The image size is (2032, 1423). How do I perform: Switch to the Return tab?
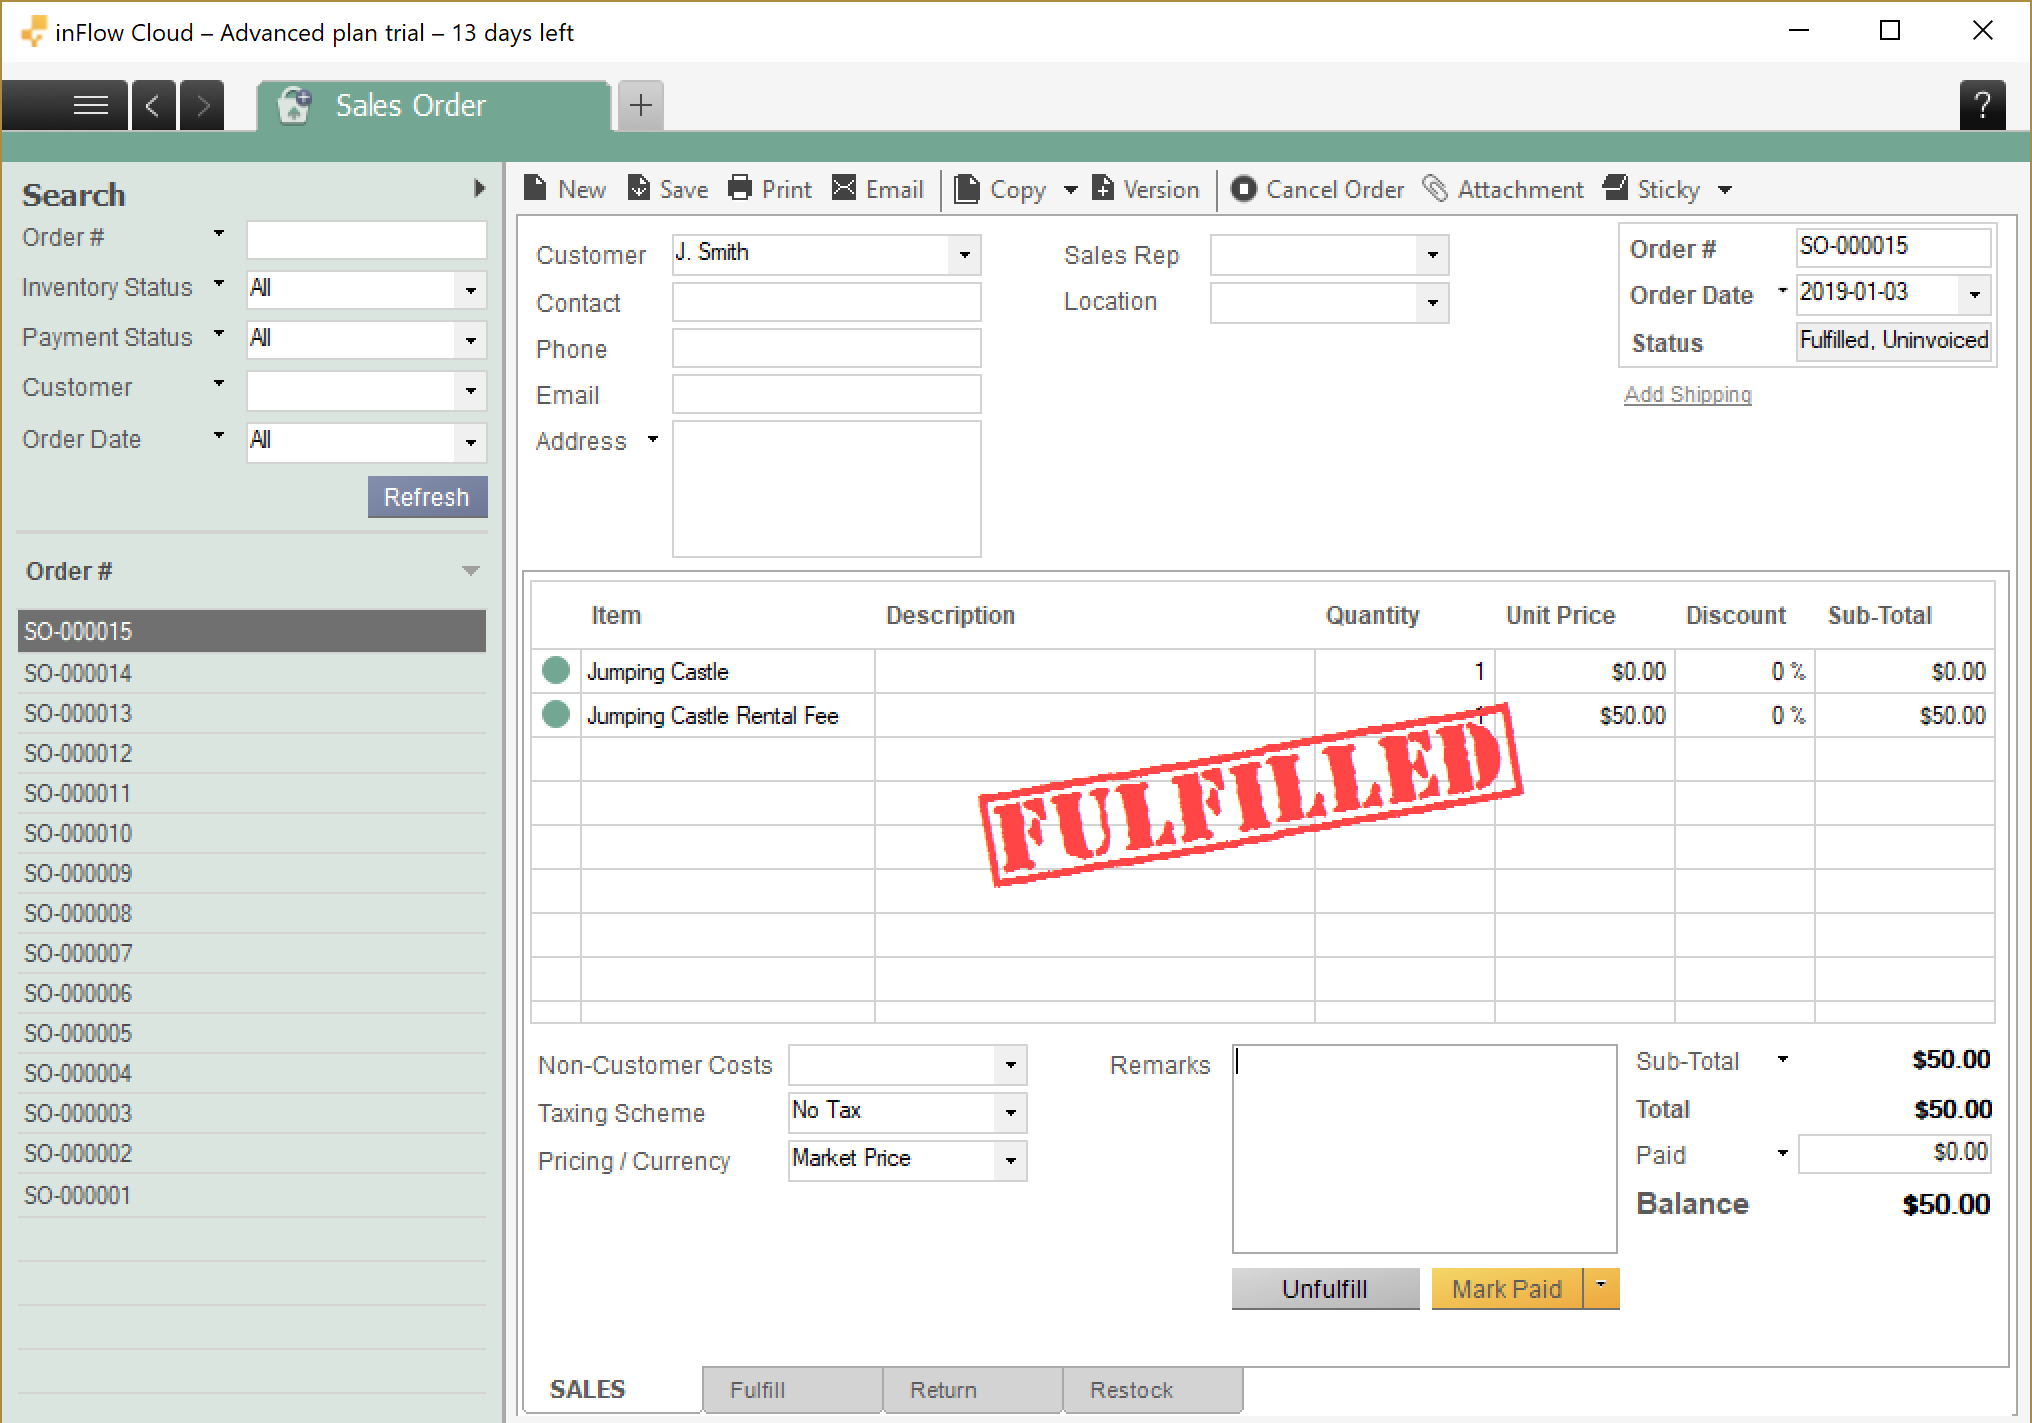[x=972, y=1390]
